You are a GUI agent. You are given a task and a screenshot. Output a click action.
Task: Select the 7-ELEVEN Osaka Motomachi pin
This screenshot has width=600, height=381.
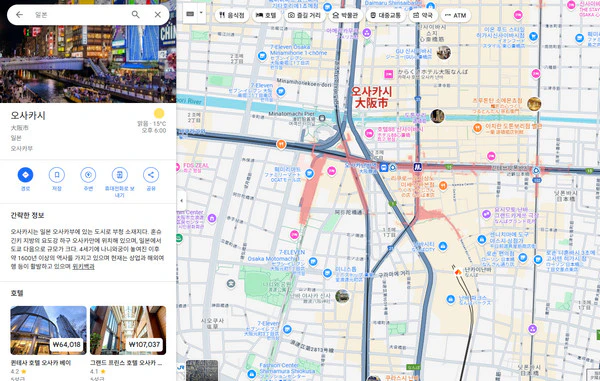[x=313, y=262]
